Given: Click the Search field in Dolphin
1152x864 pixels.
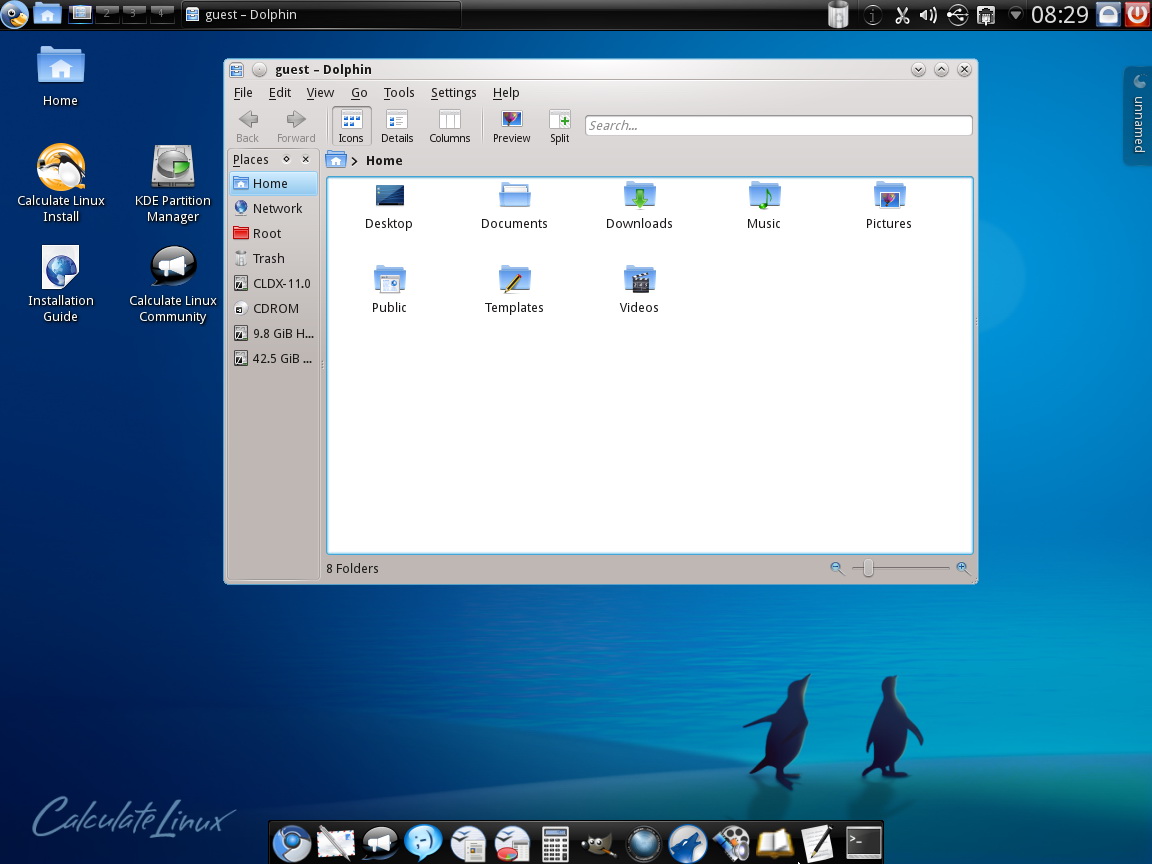Looking at the screenshot, I should pyautogui.click(x=777, y=125).
